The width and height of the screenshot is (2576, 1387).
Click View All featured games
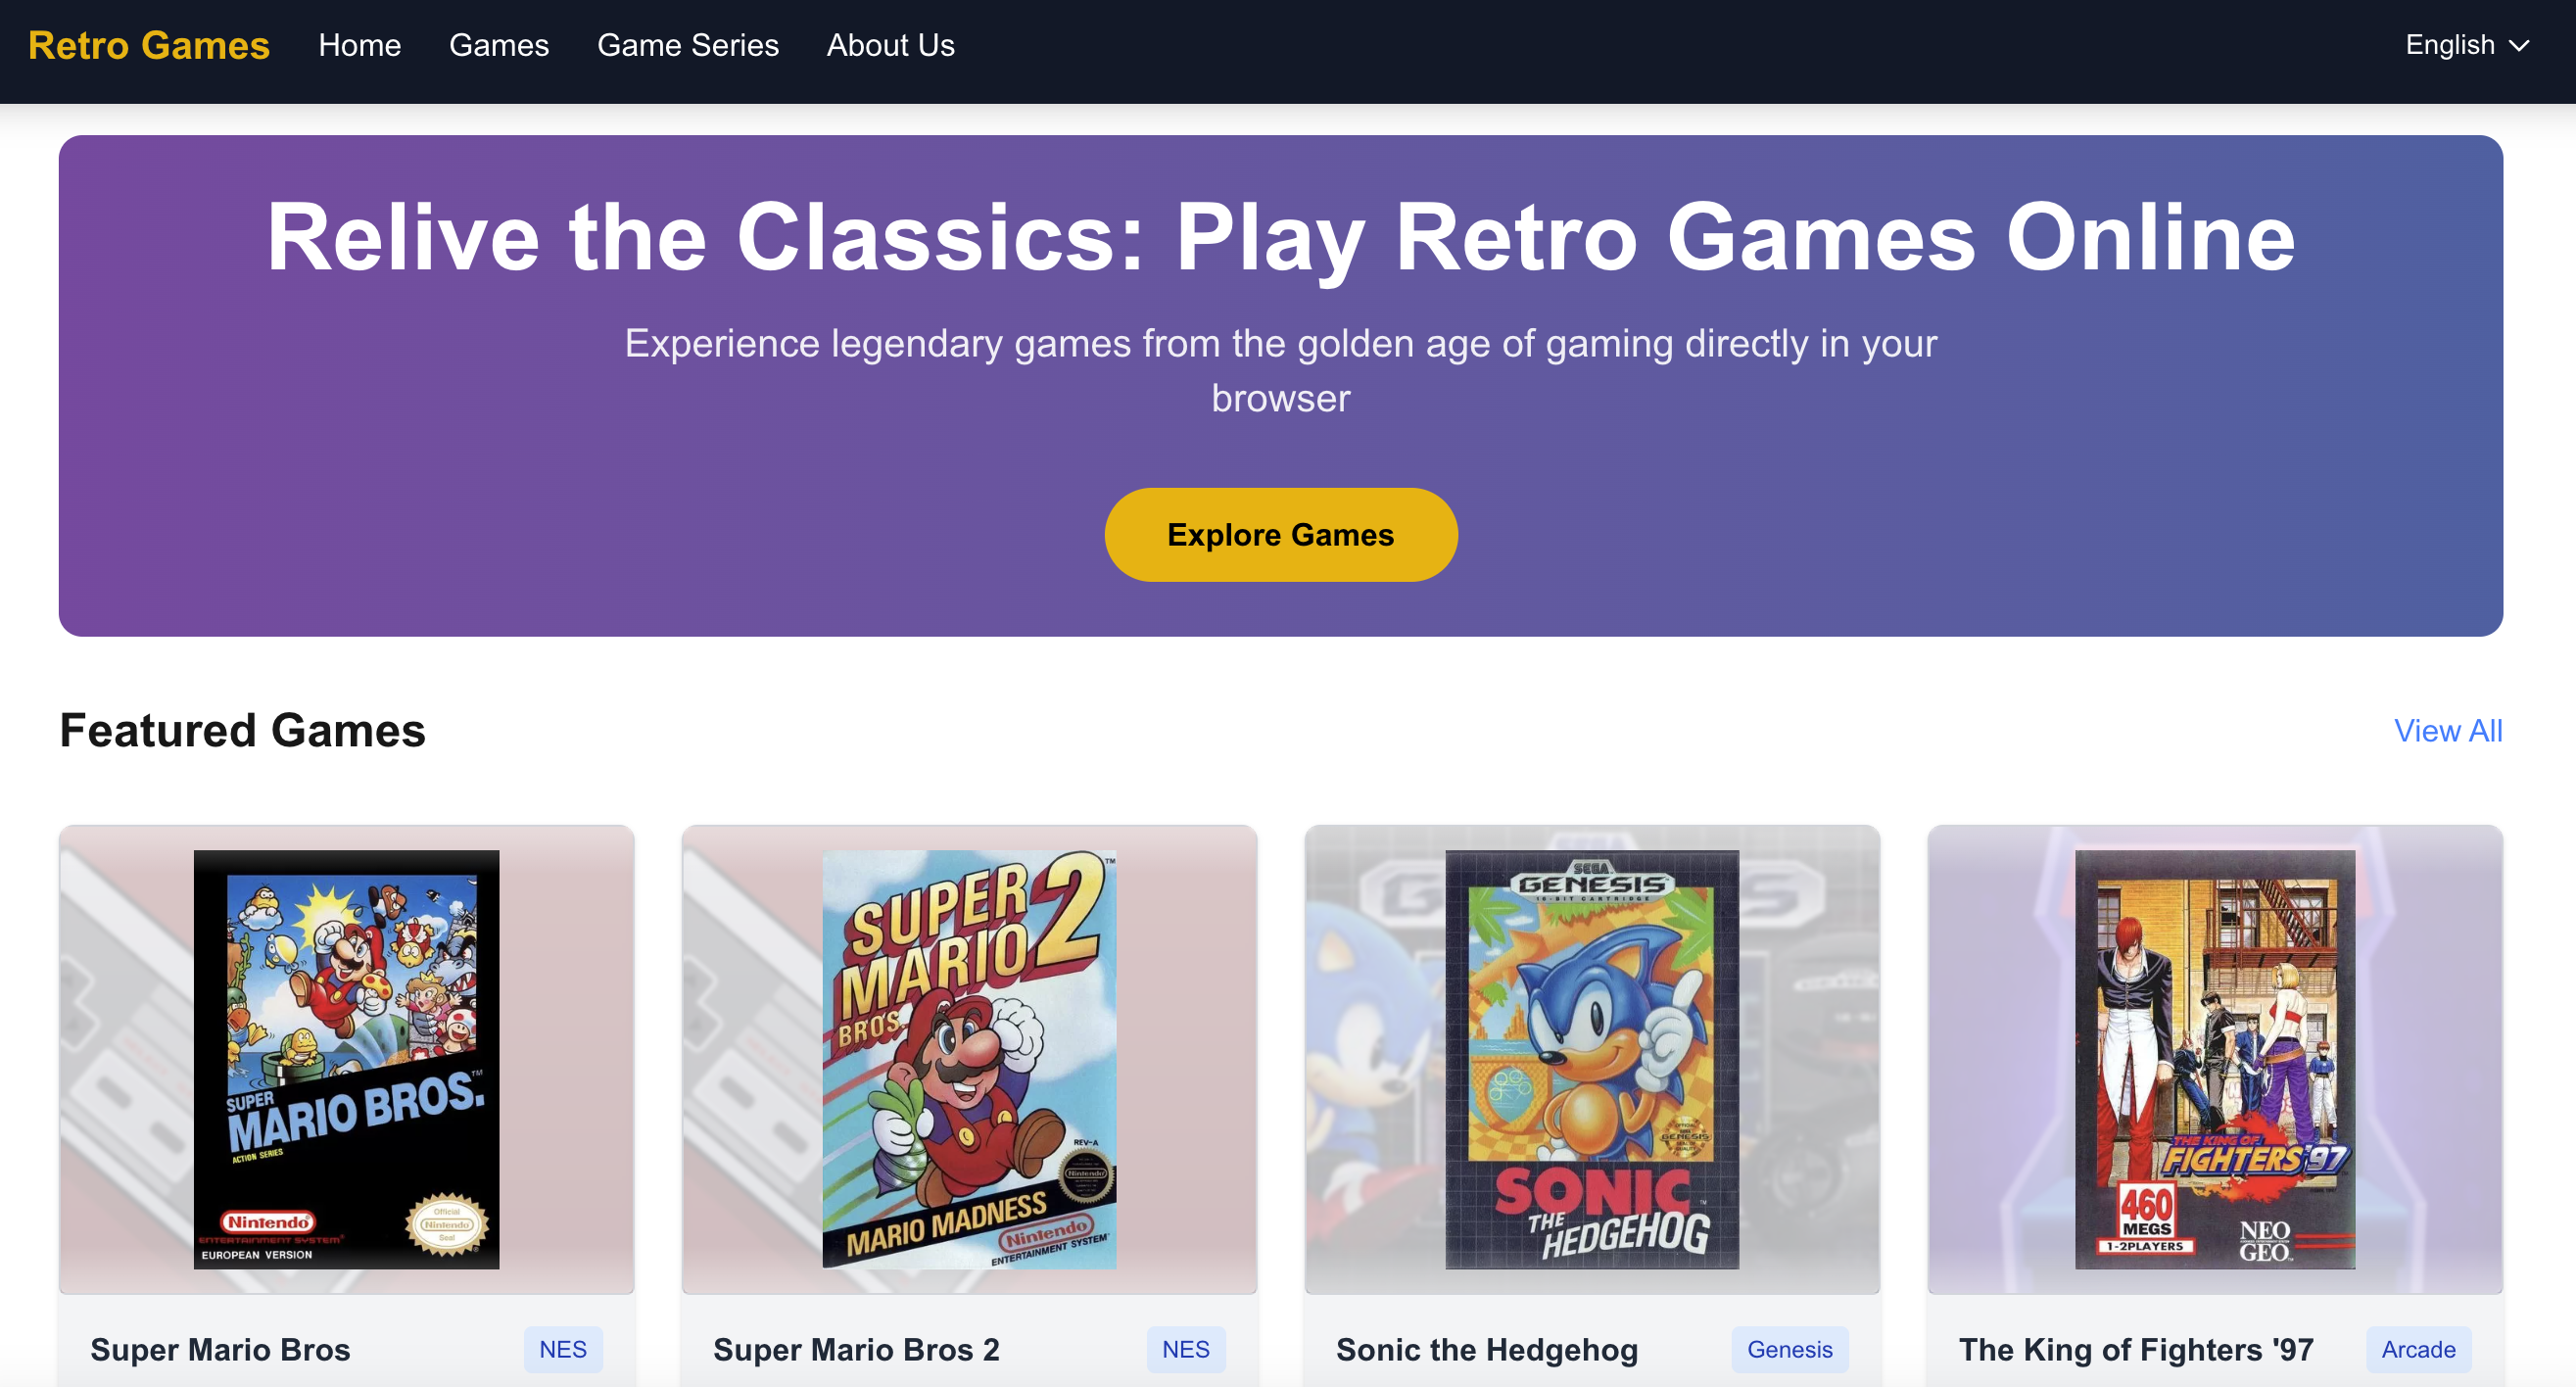2447,731
